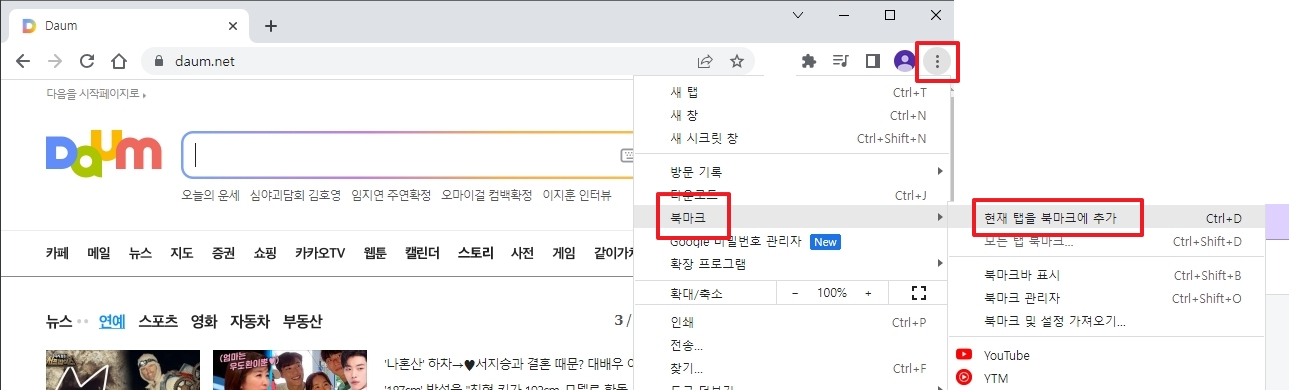This screenshot has height=390, width=1289.
Task: Open the 캘린더 service link
Action: click(423, 253)
